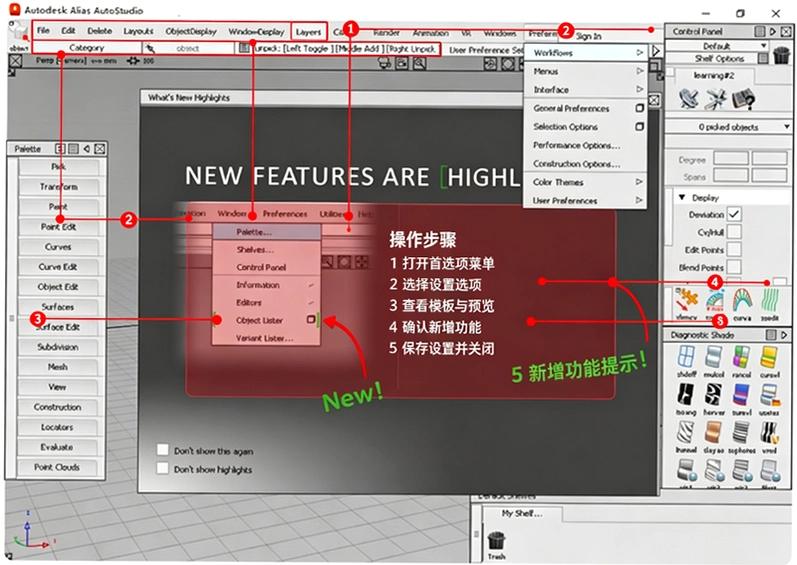Enable the CvHull checkbox

click(x=734, y=232)
